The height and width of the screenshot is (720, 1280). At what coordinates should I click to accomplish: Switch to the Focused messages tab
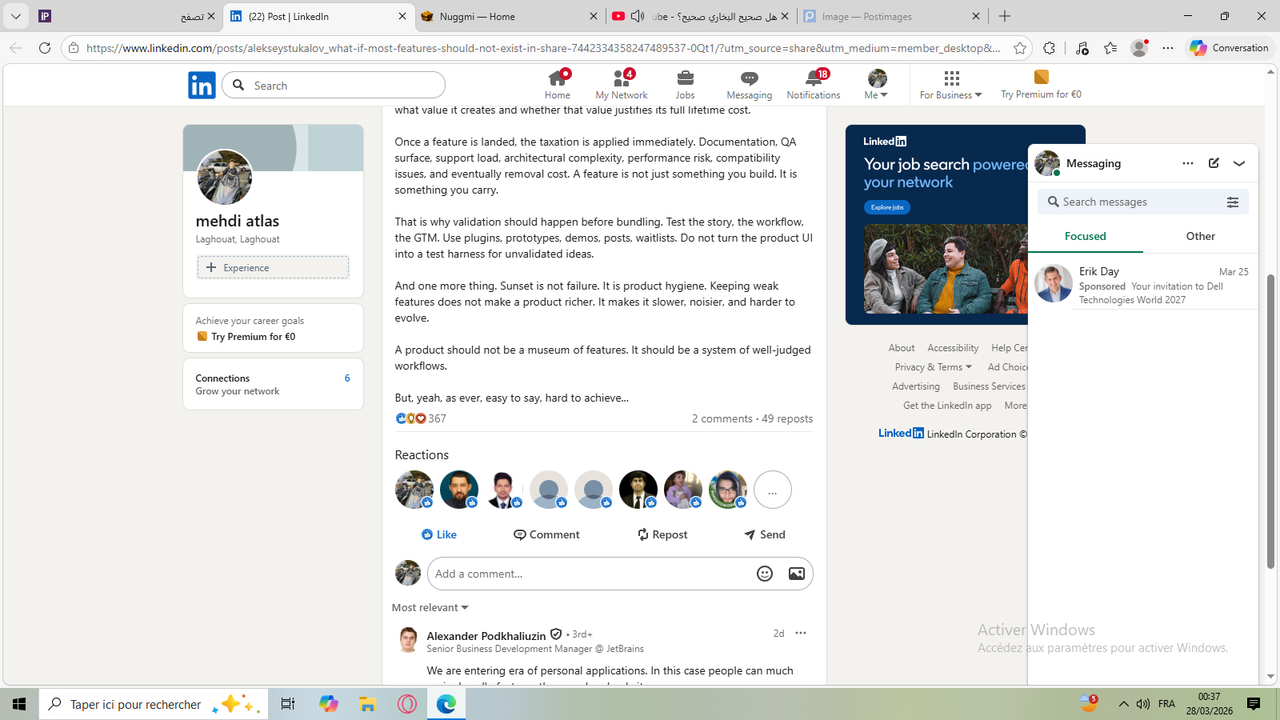(1085, 236)
